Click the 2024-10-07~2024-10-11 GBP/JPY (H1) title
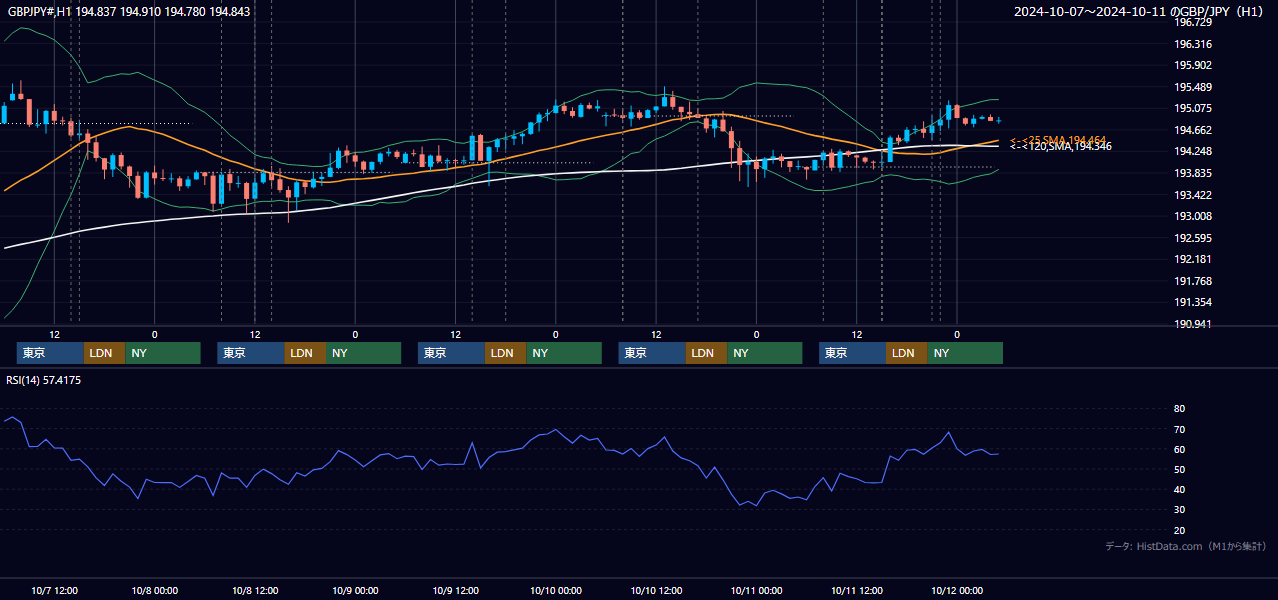 click(1139, 12)
